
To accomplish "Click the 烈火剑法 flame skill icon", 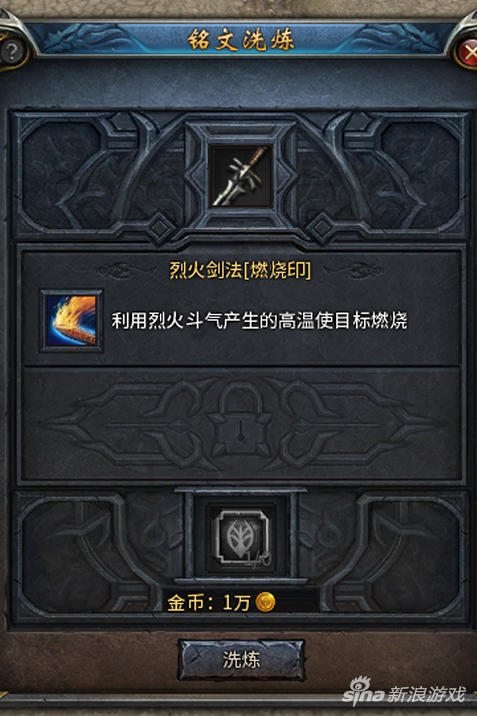I will click(x=72, y=321).
